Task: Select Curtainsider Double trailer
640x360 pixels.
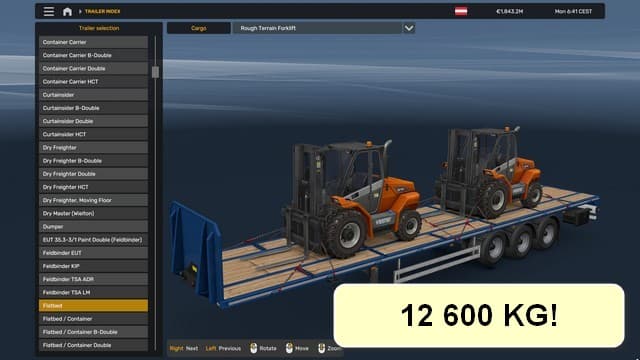Action: tap(93, 121)
